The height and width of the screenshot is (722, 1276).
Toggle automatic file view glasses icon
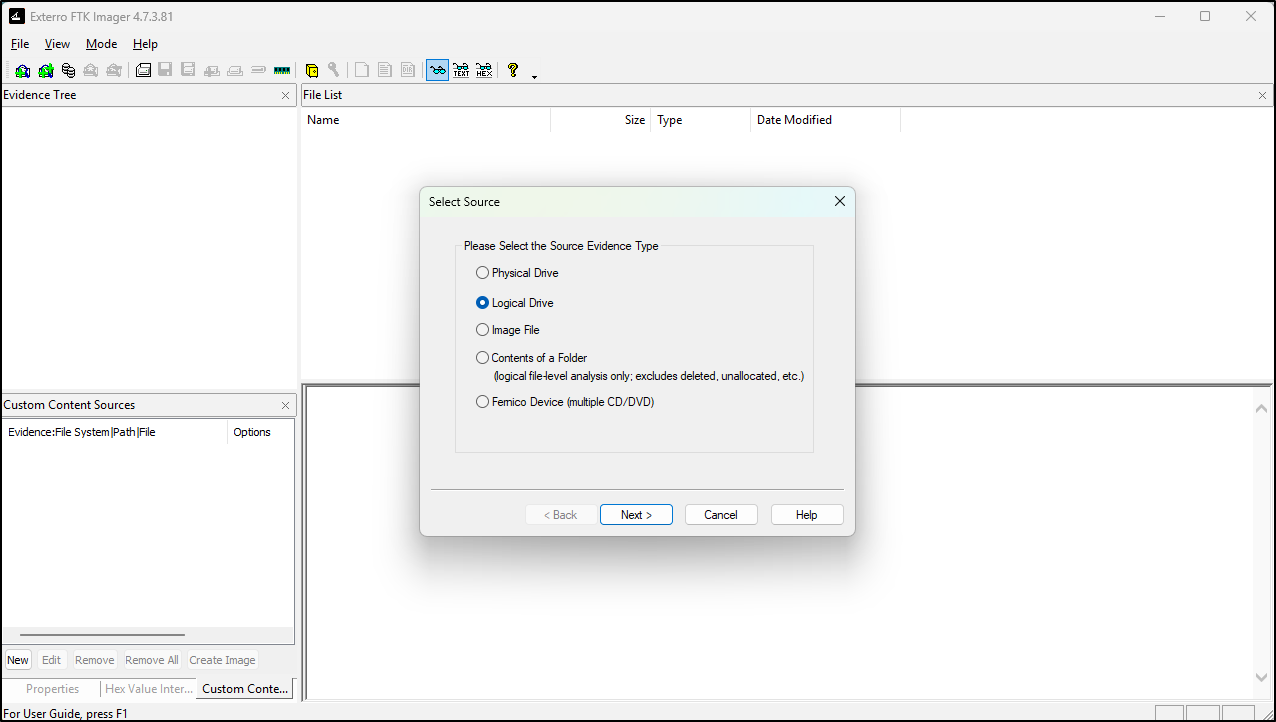[x=437, y=70]
